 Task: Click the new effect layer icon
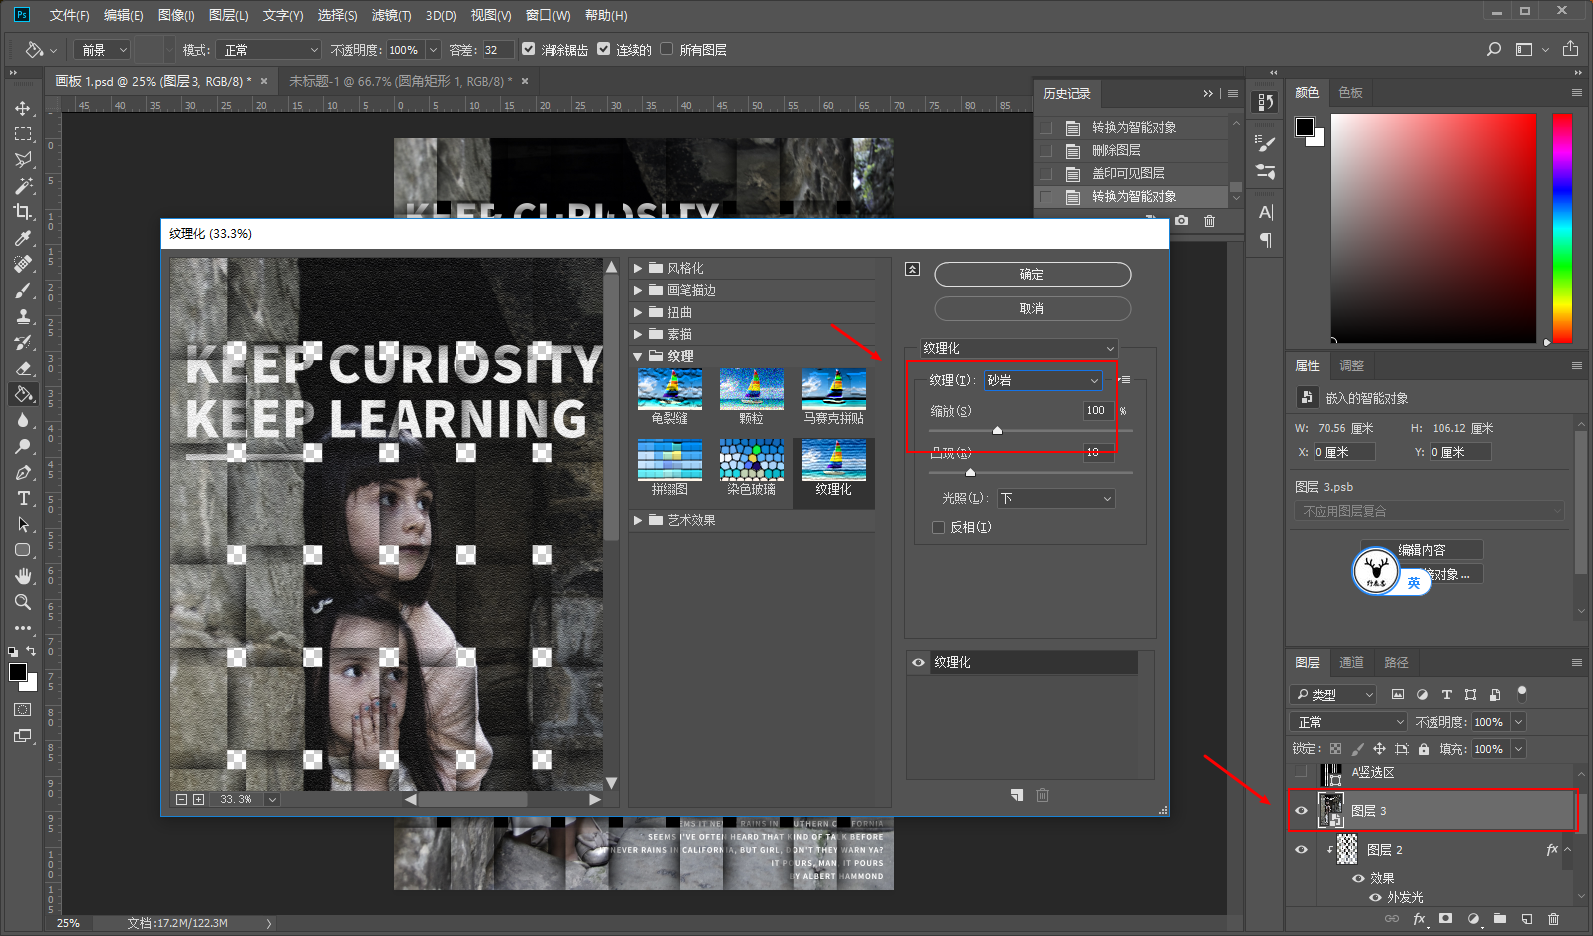pos(1017,795)
